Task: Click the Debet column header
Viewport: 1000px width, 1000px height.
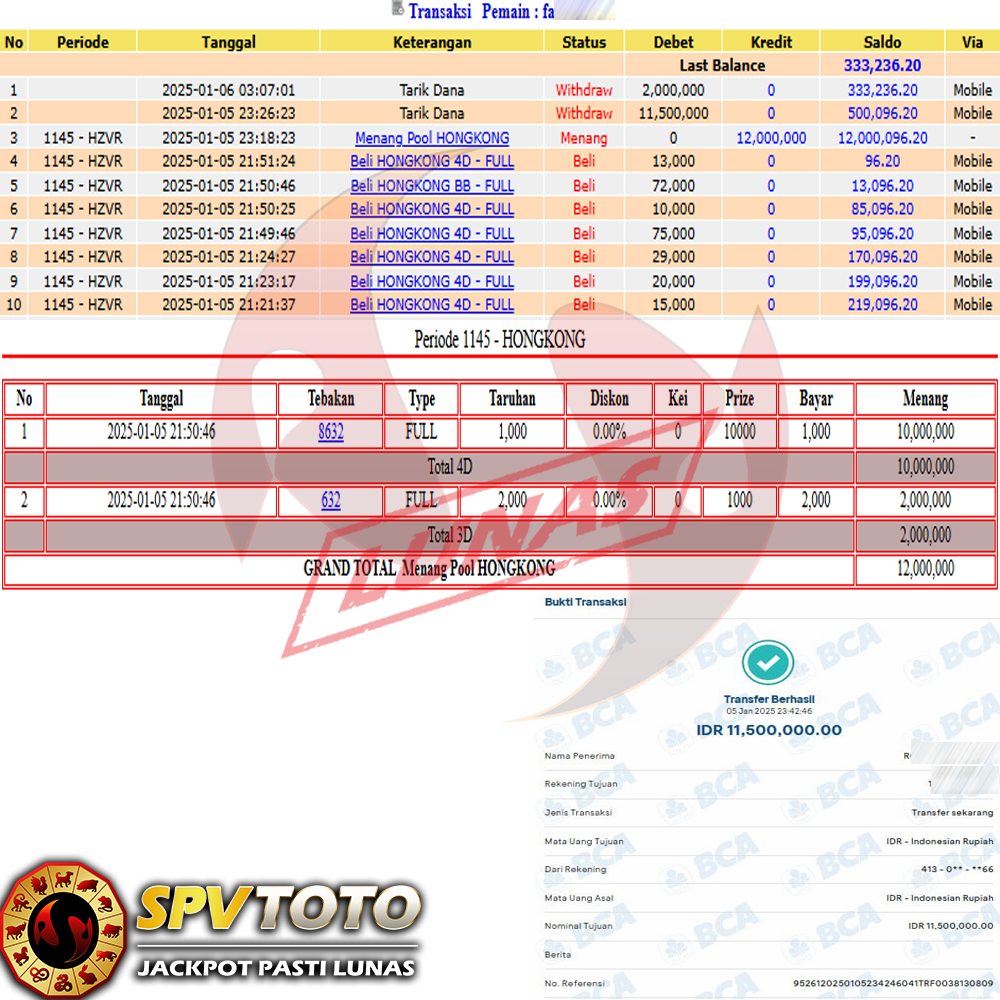Action: tap(673, 42)
